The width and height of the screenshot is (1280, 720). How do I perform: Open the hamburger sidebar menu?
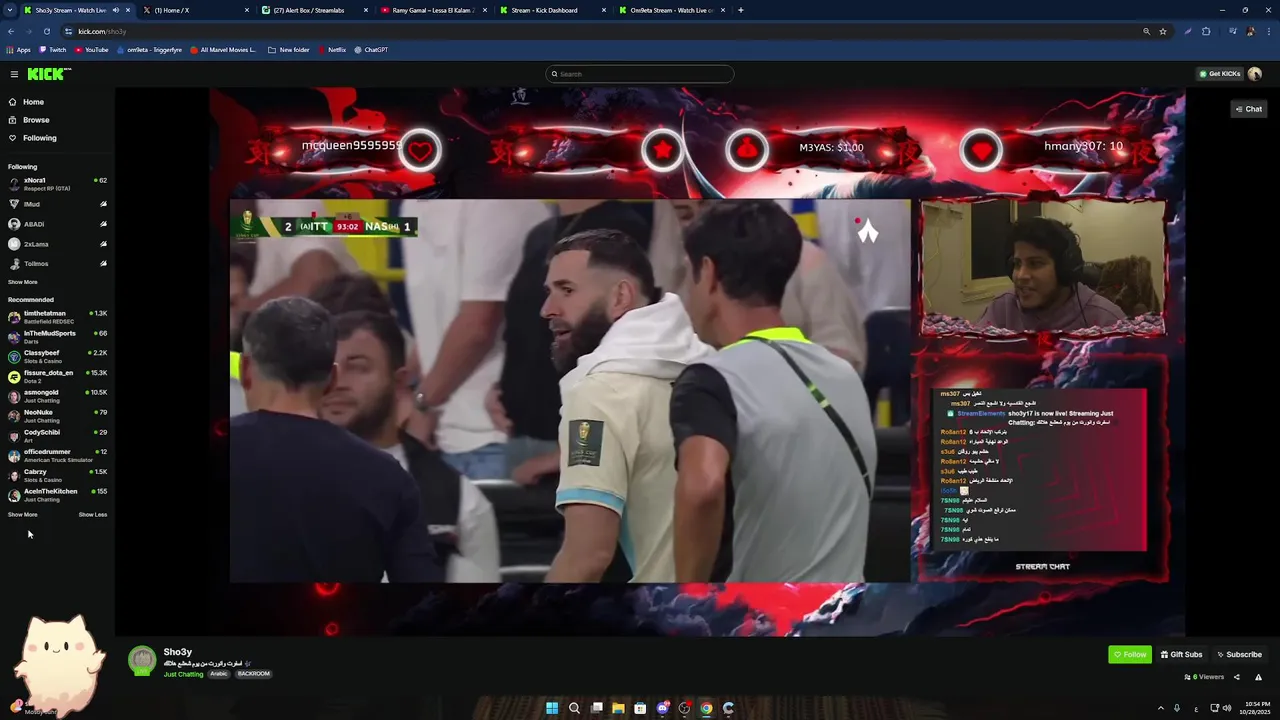point(14,74)
